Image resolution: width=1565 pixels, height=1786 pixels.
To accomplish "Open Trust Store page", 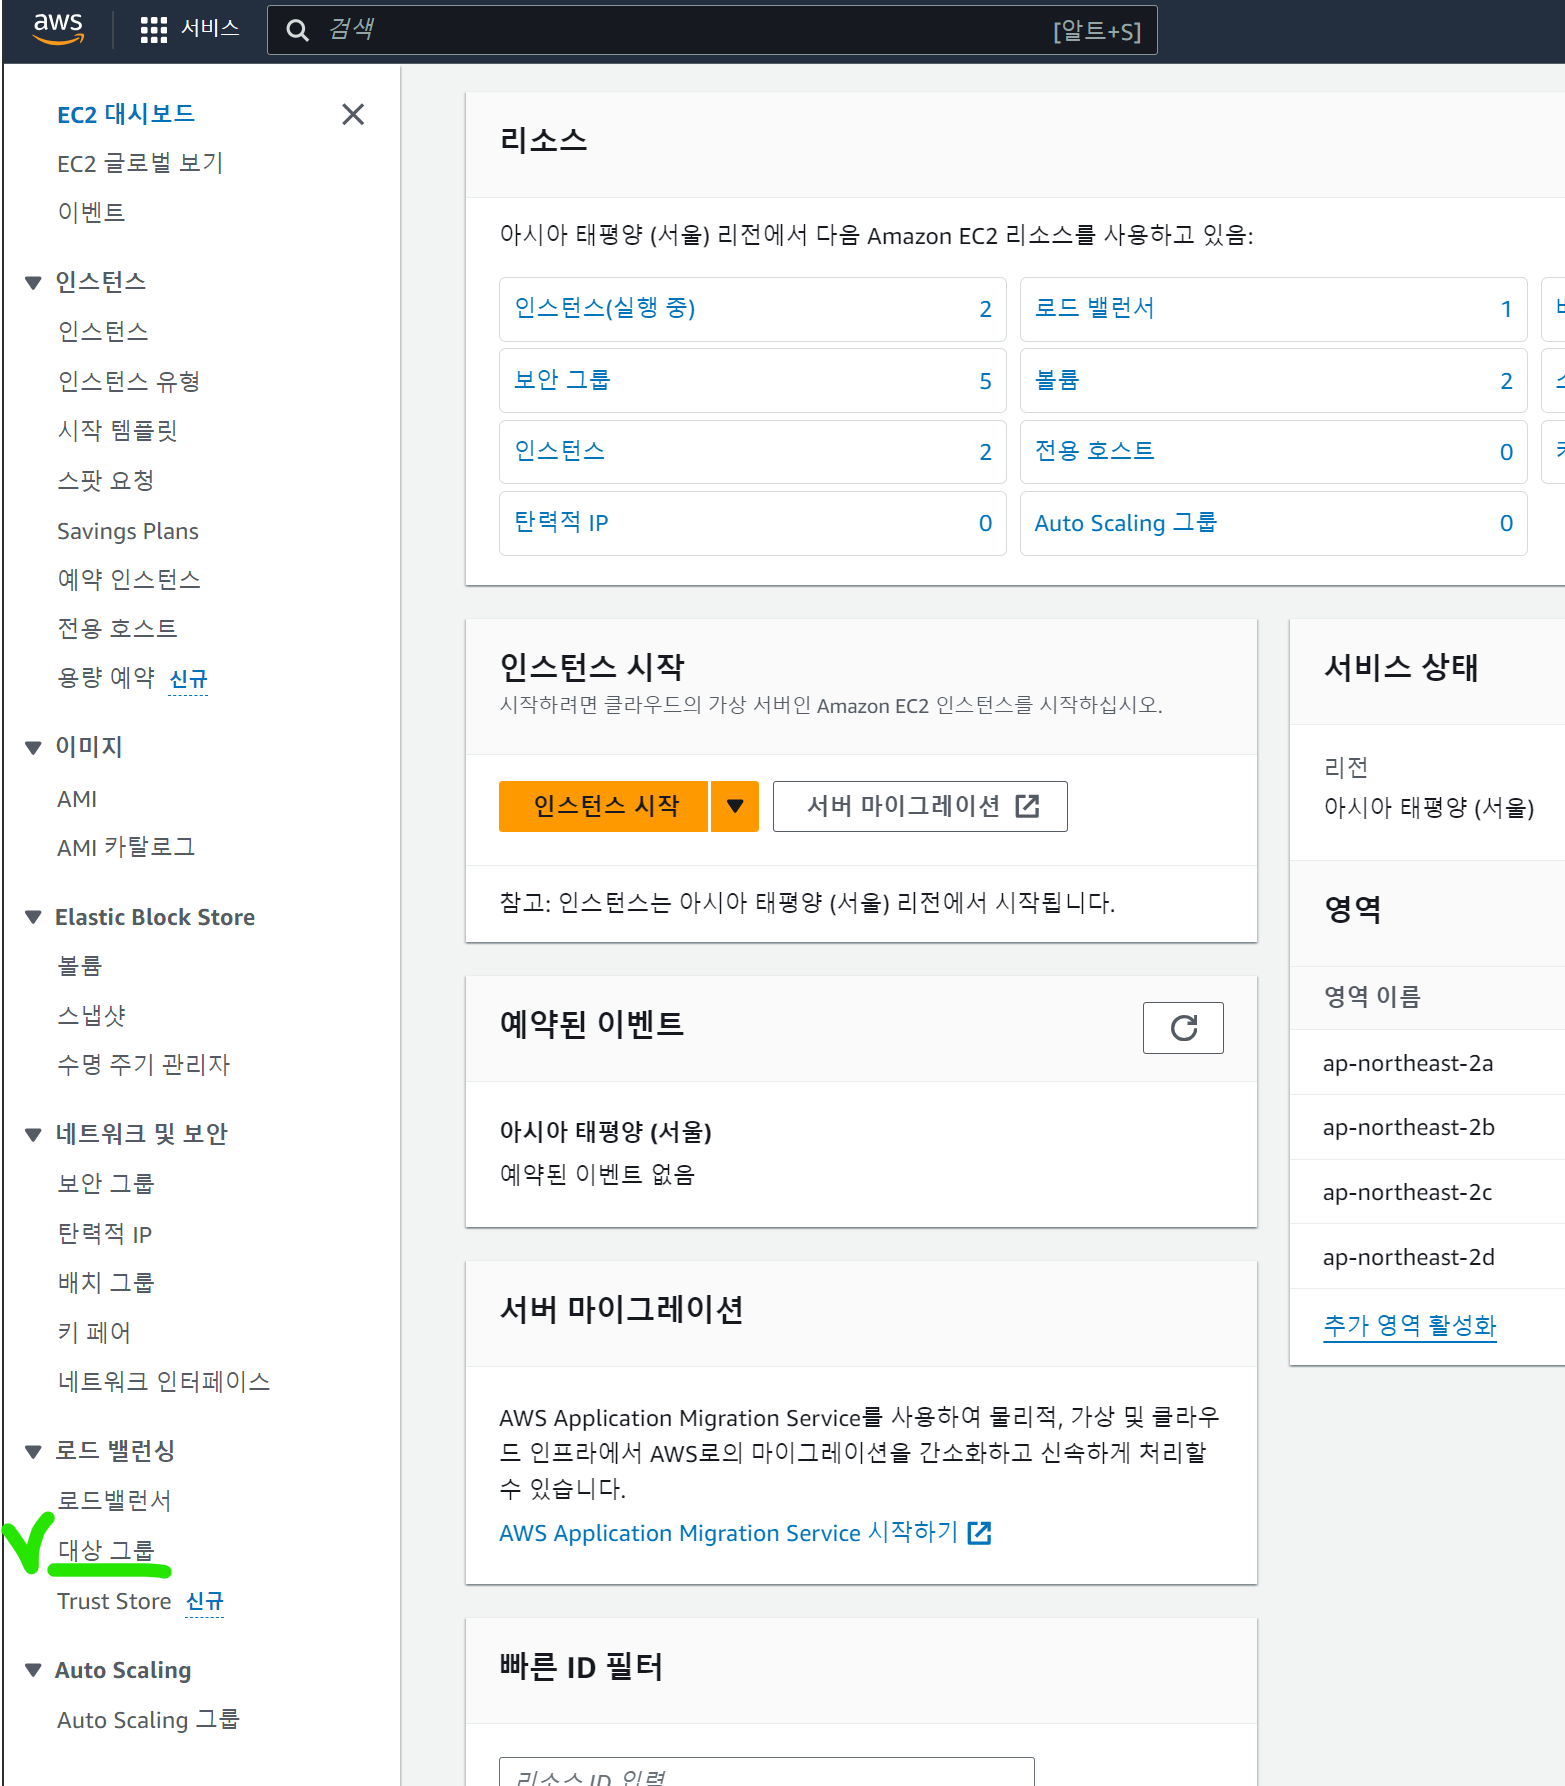I will (x=114, y=1601).
